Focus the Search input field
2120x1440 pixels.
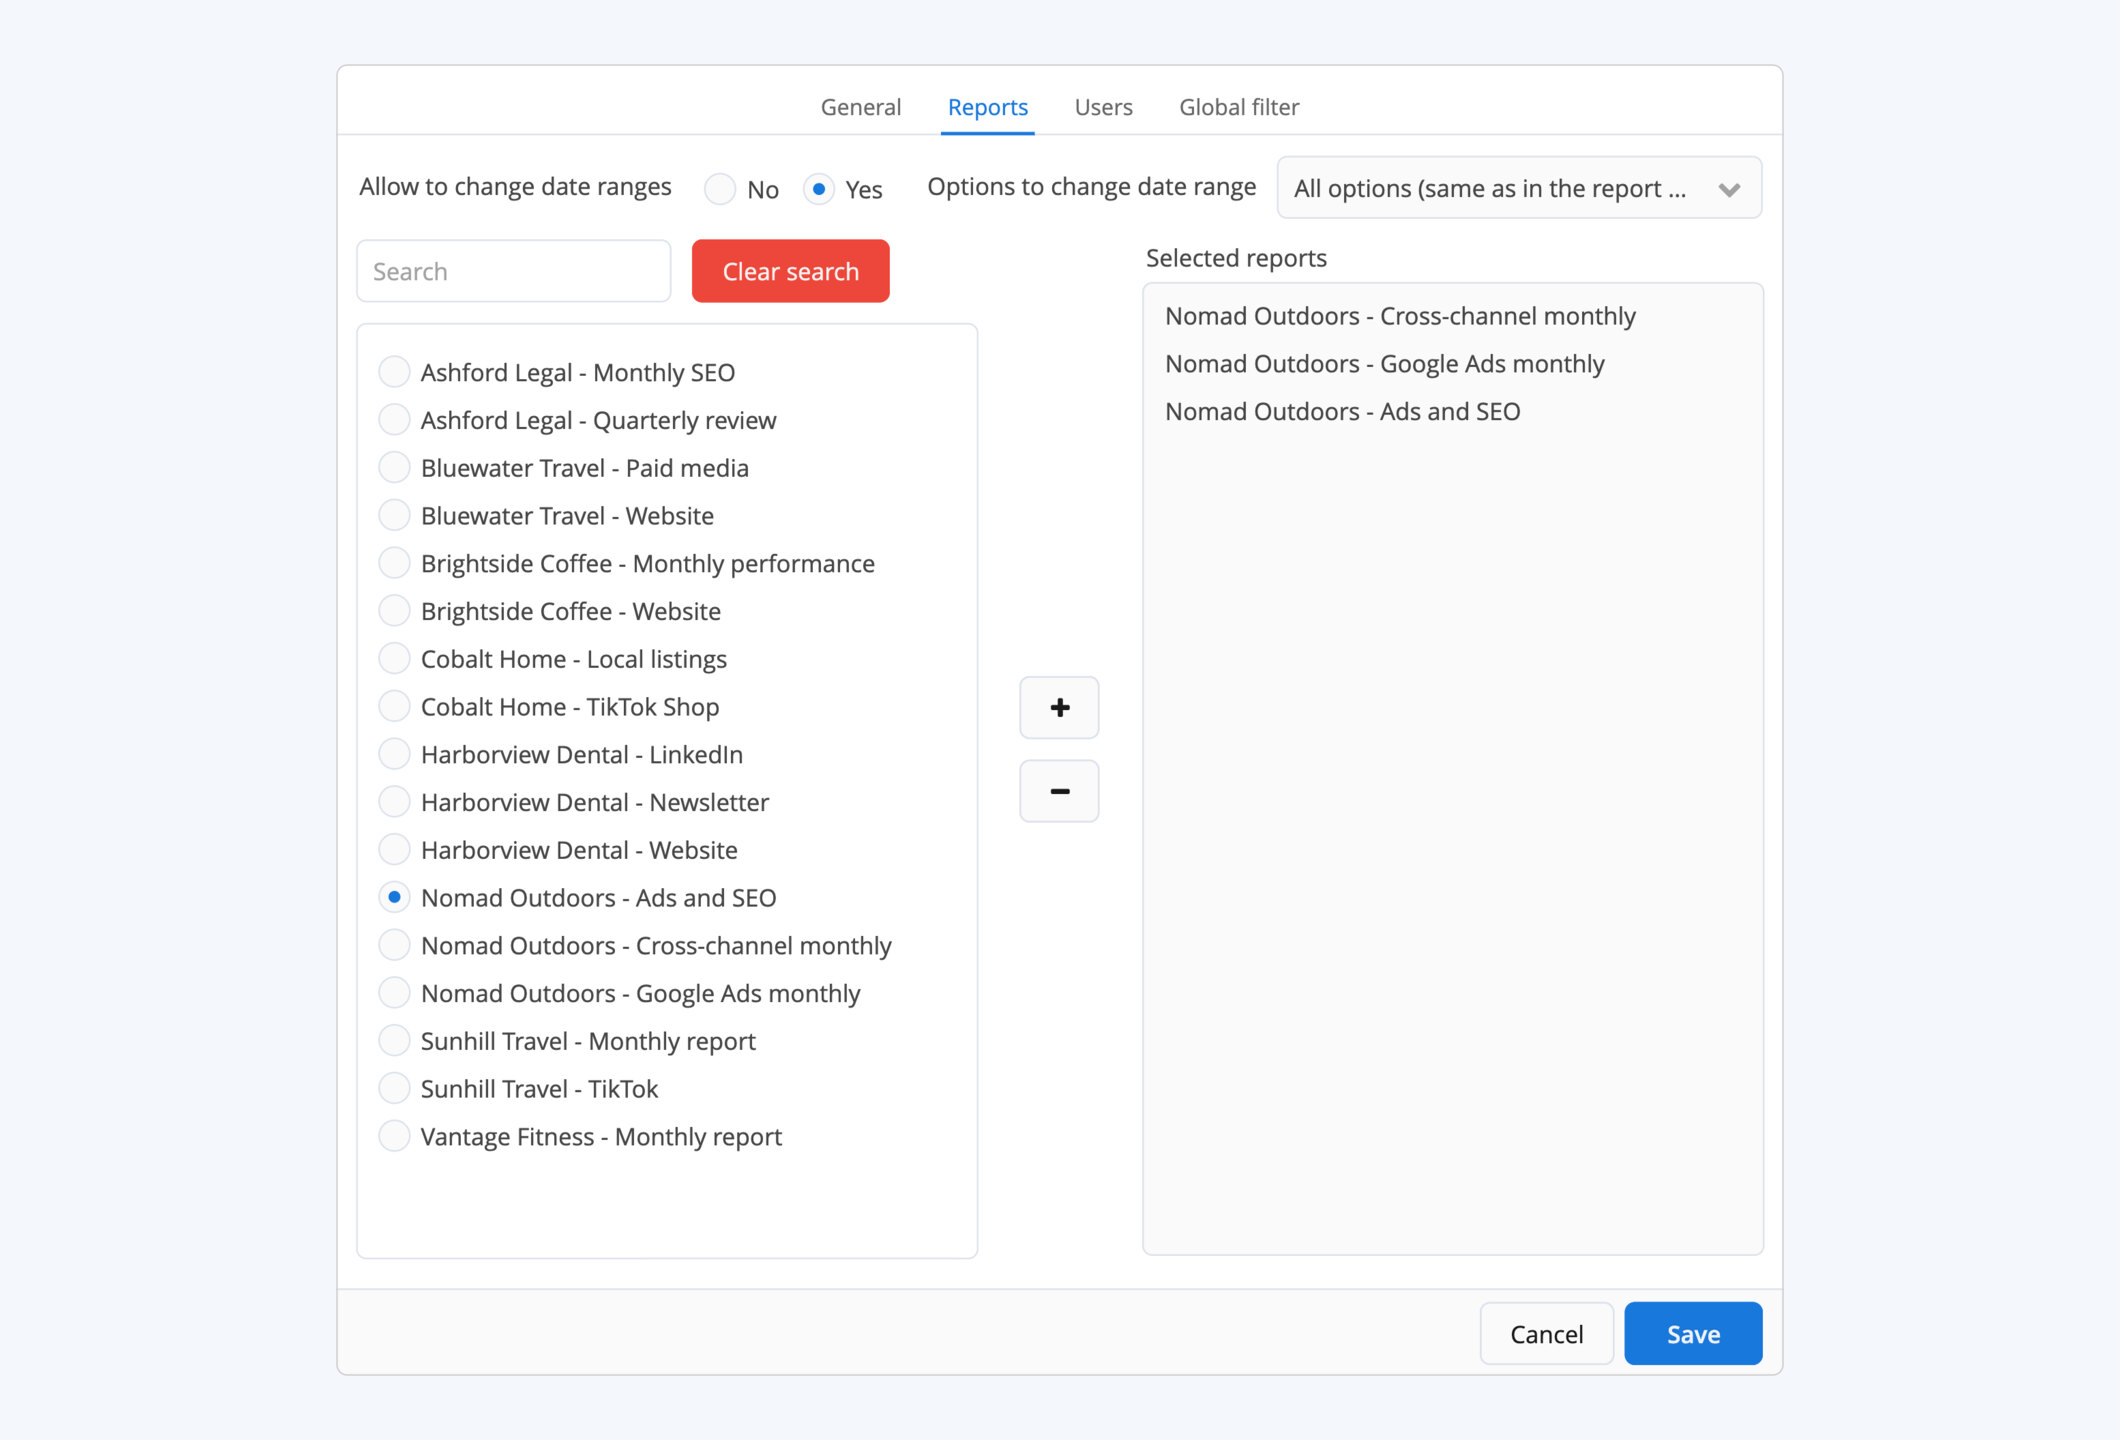[x=514, y=271]
